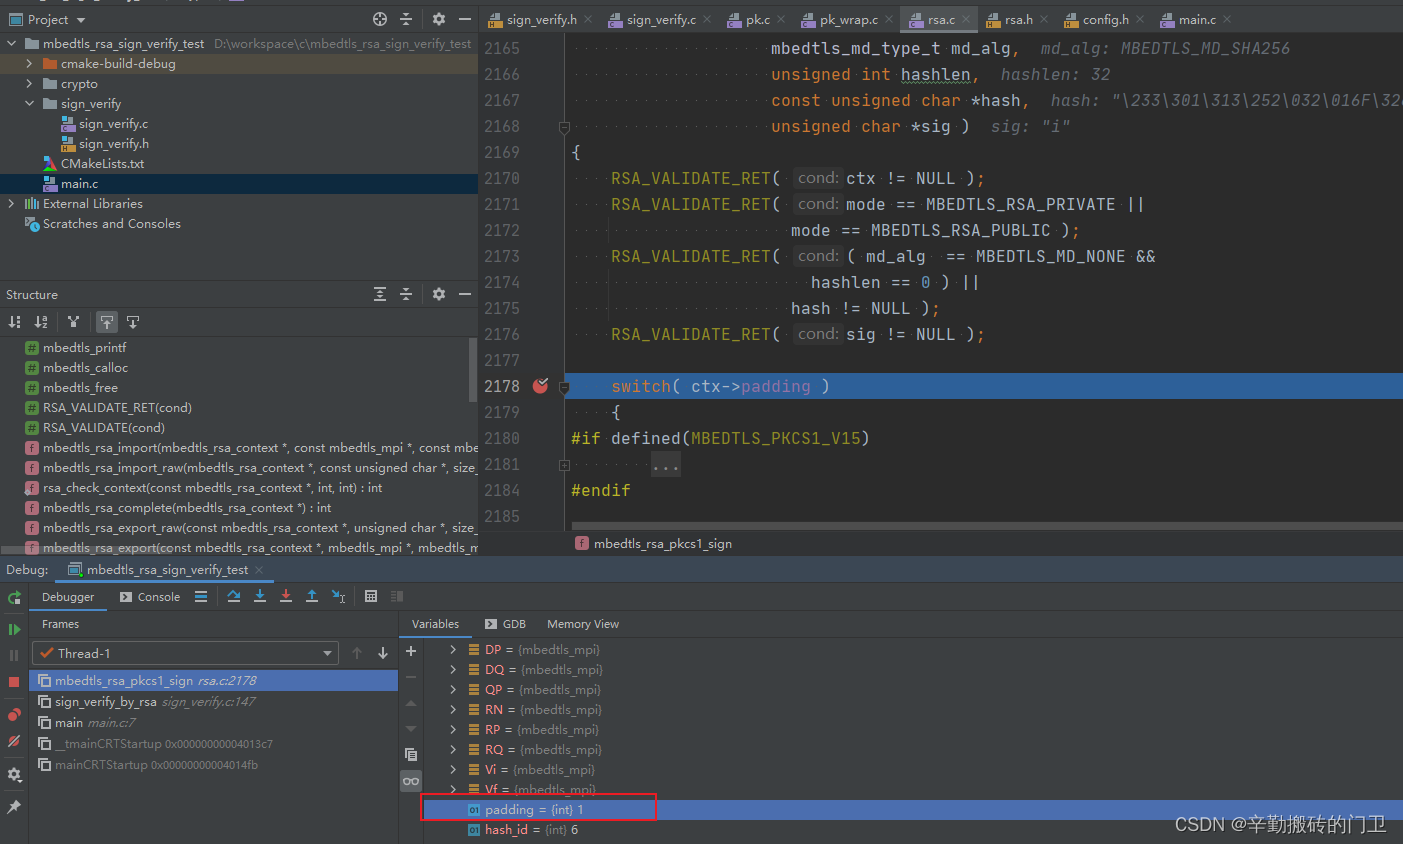This screenshot has height=844, width=1403.
Task: Open the Console tab in debugger
Action: (x=150, y=597)
